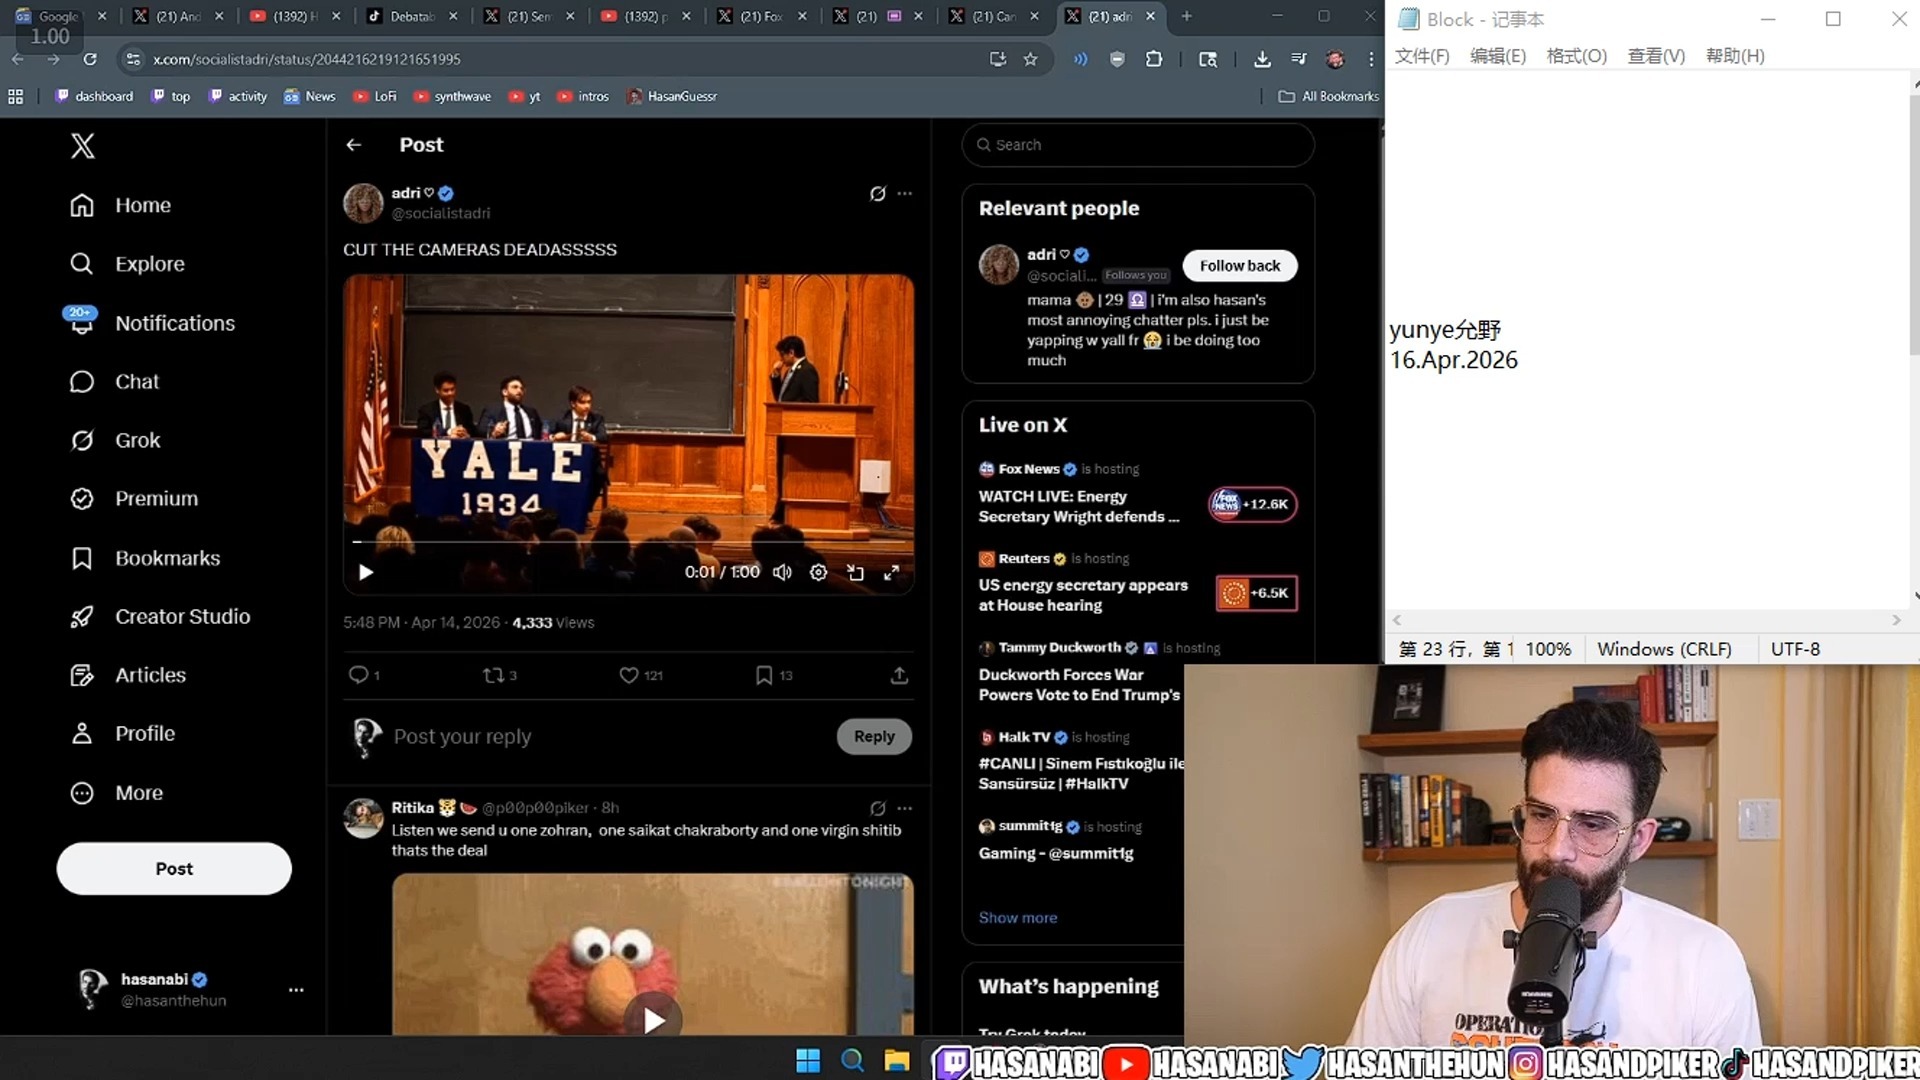Screen dimensions: 1920x1080
Task: Open the Fox News live broadcast
Action: (1138, 494)
